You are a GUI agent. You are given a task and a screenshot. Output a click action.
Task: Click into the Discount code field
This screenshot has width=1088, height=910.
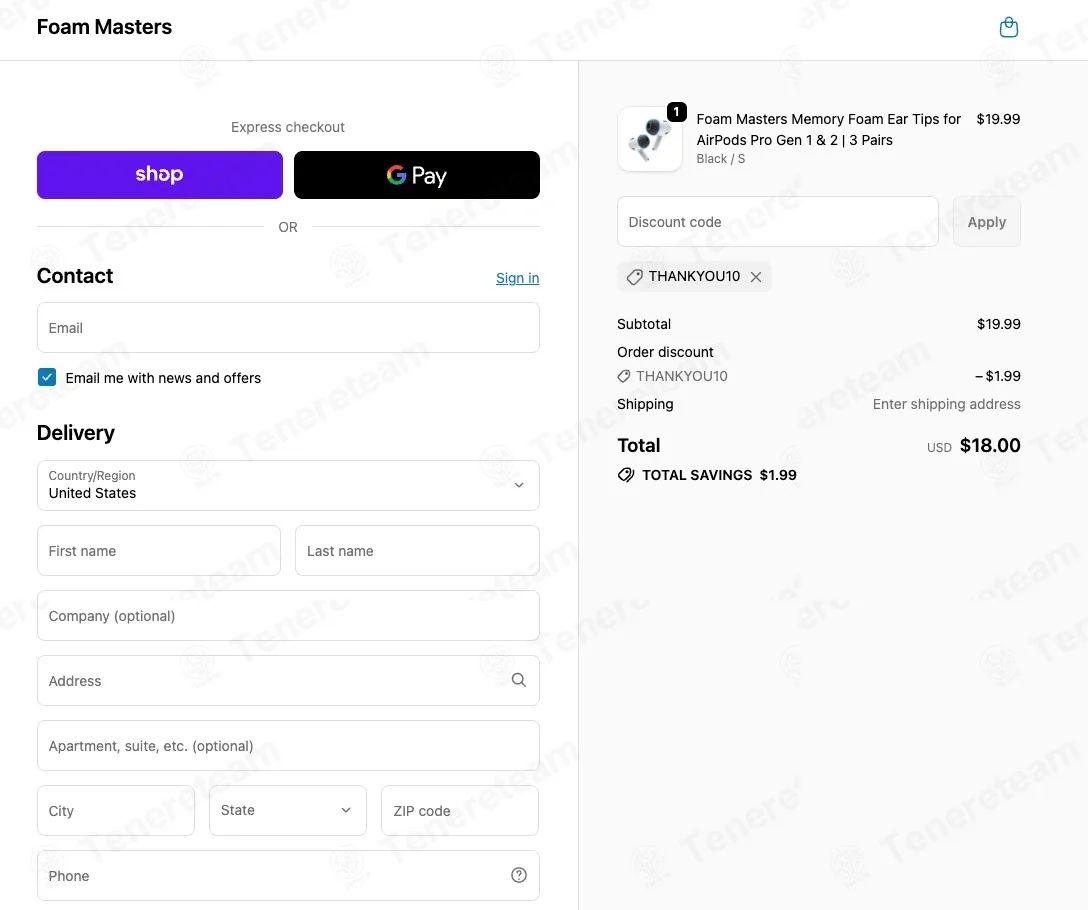coord(777,222)
